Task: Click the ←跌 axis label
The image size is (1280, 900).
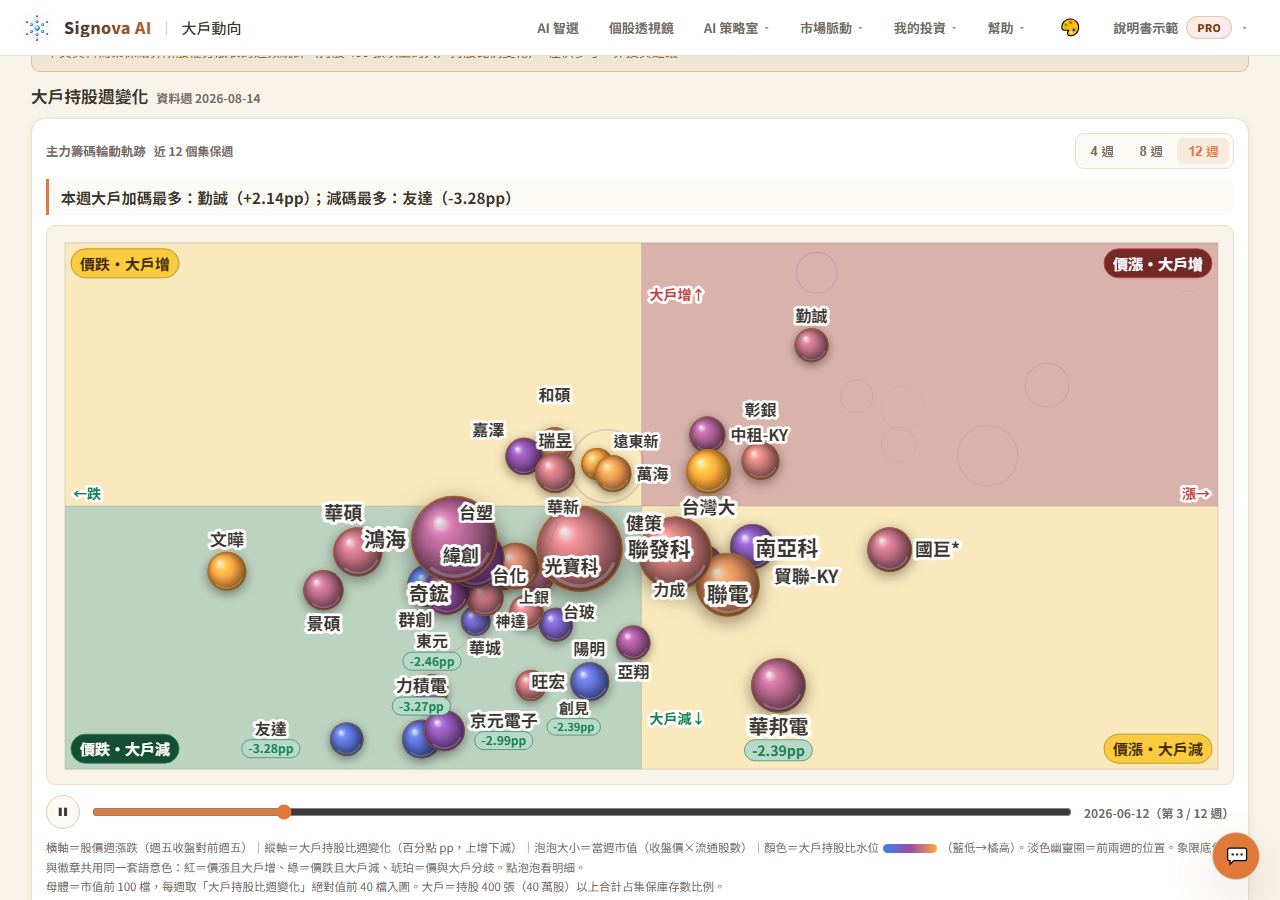Action: point(87,494)
